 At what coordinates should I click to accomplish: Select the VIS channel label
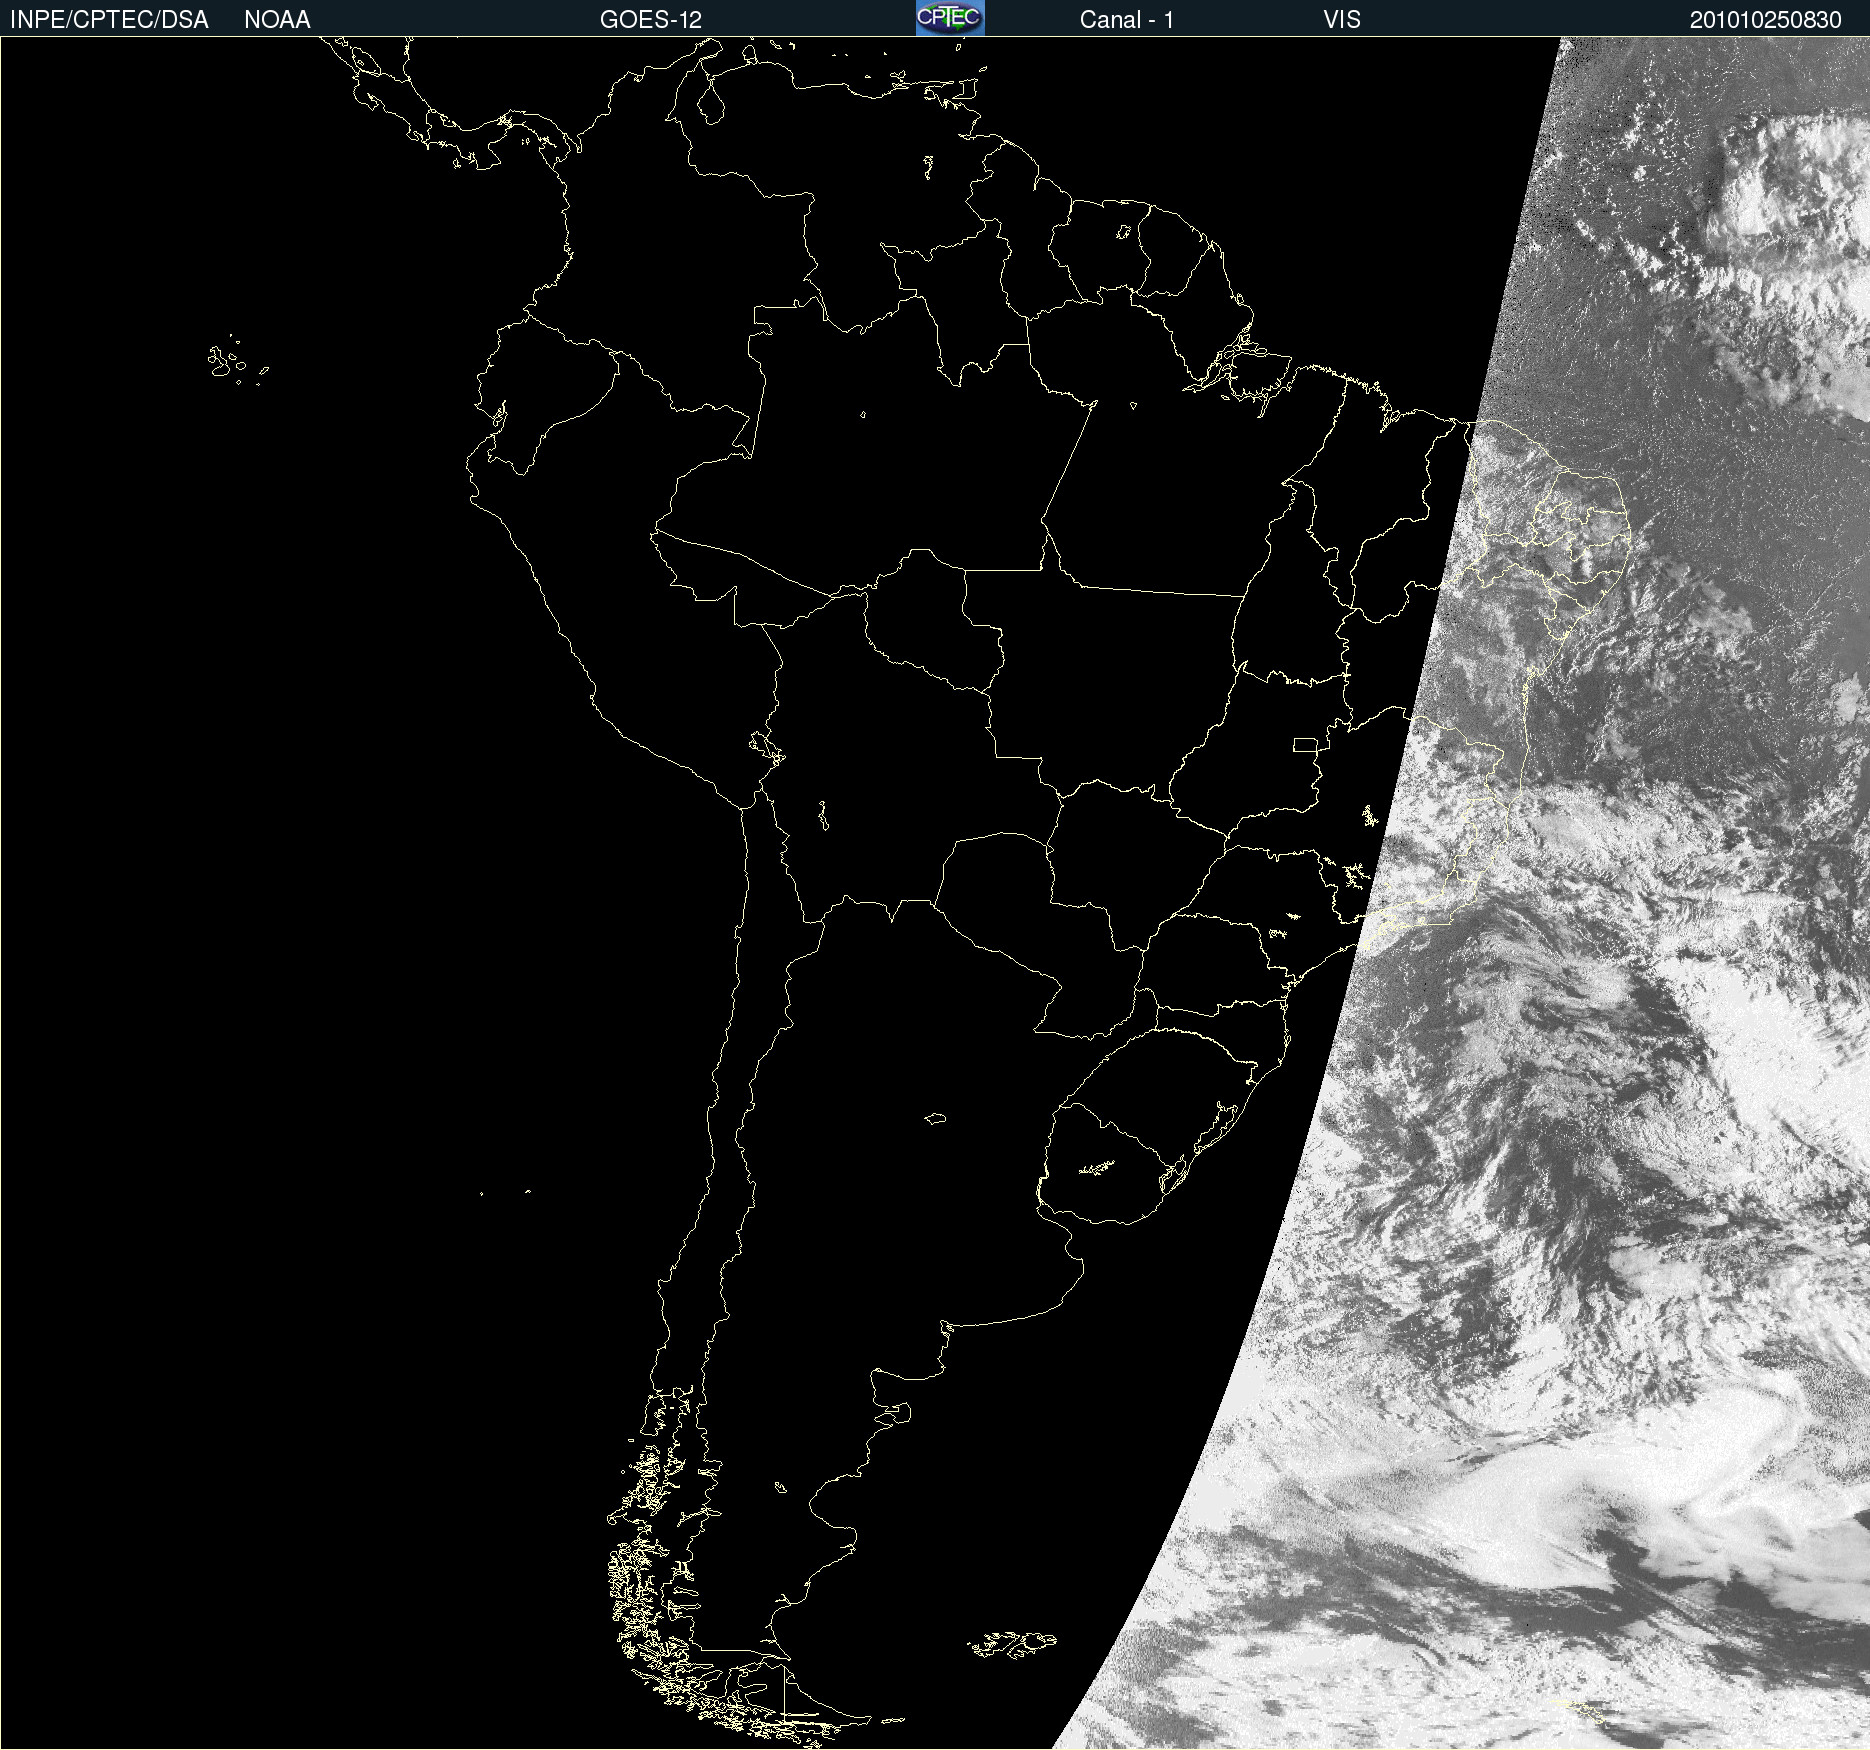(1342, 20)
